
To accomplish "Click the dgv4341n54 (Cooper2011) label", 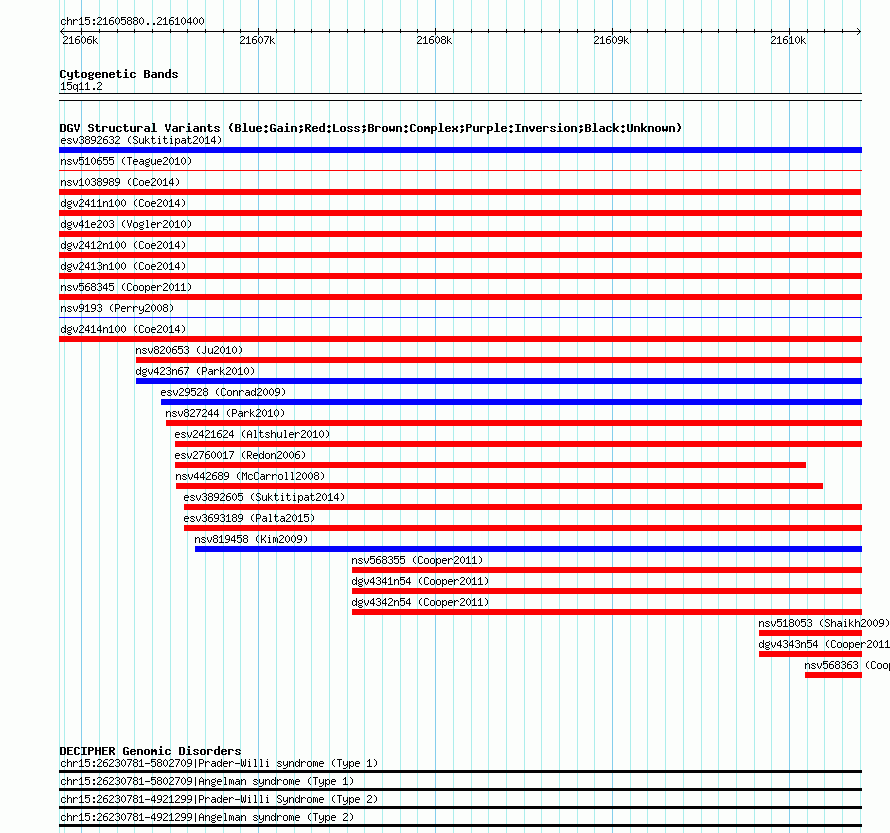I will 420,581.
